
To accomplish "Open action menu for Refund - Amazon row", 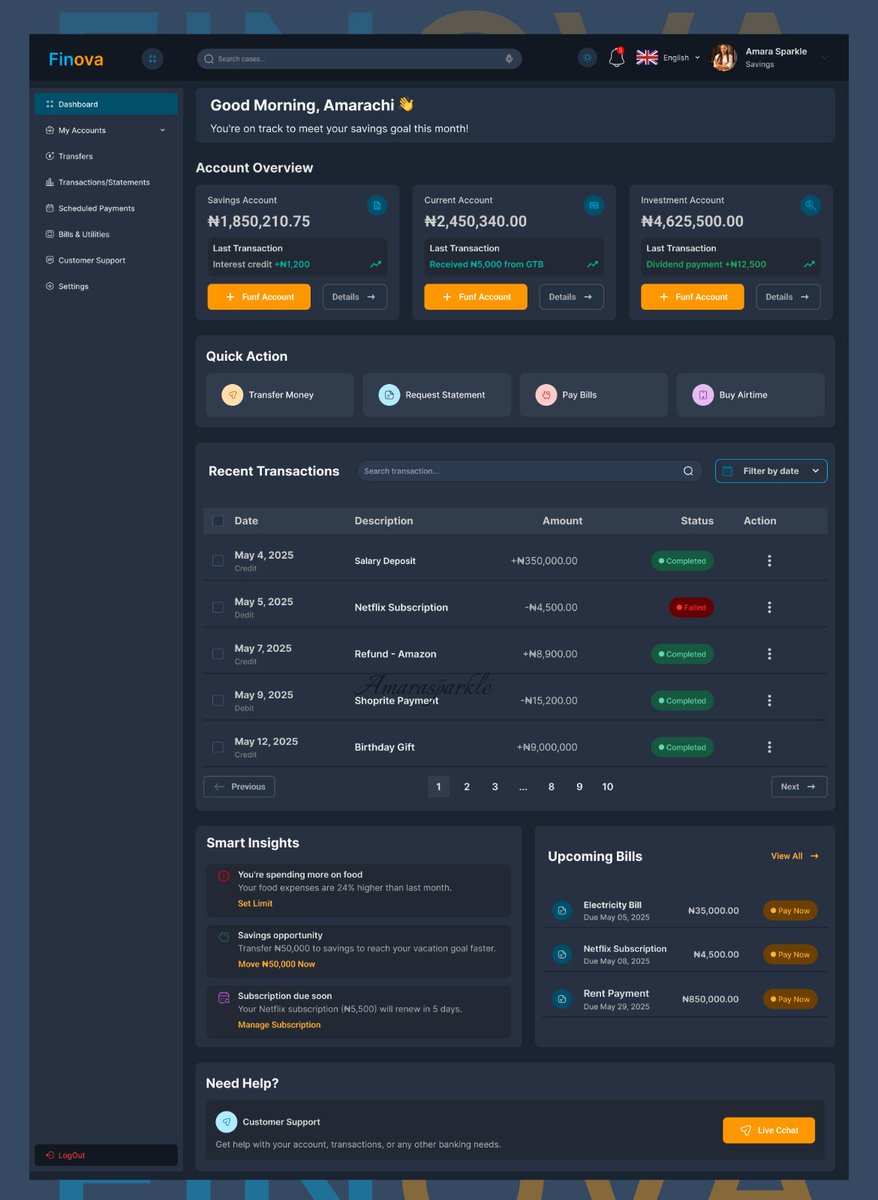I will (769, 654).
